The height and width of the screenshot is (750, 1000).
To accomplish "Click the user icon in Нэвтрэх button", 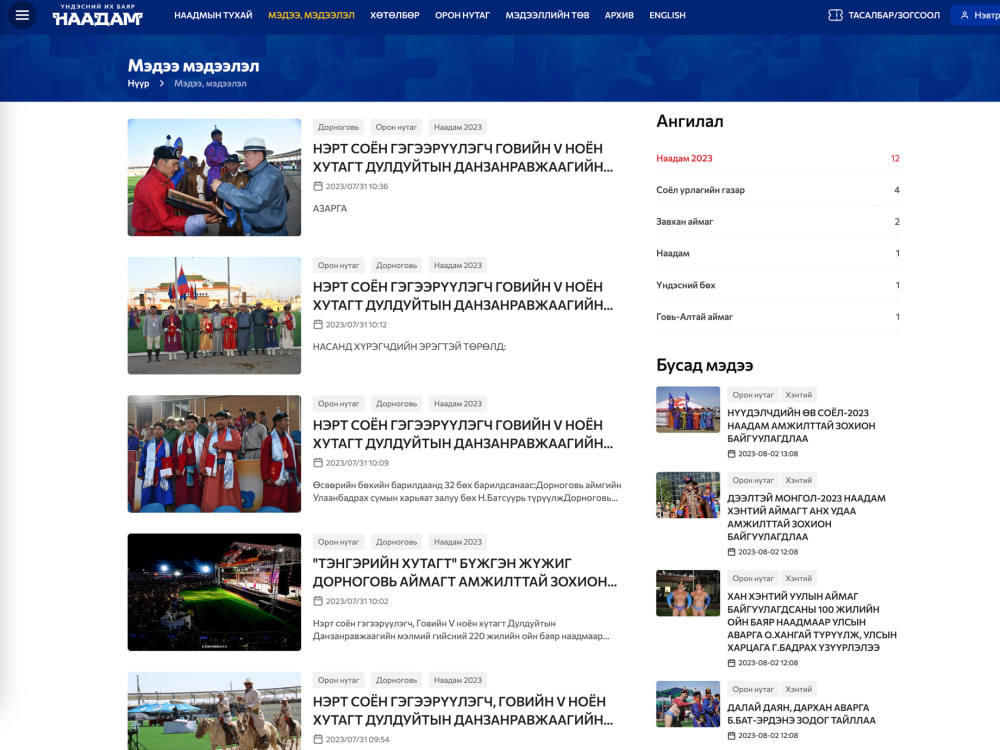I will [964, 15].
